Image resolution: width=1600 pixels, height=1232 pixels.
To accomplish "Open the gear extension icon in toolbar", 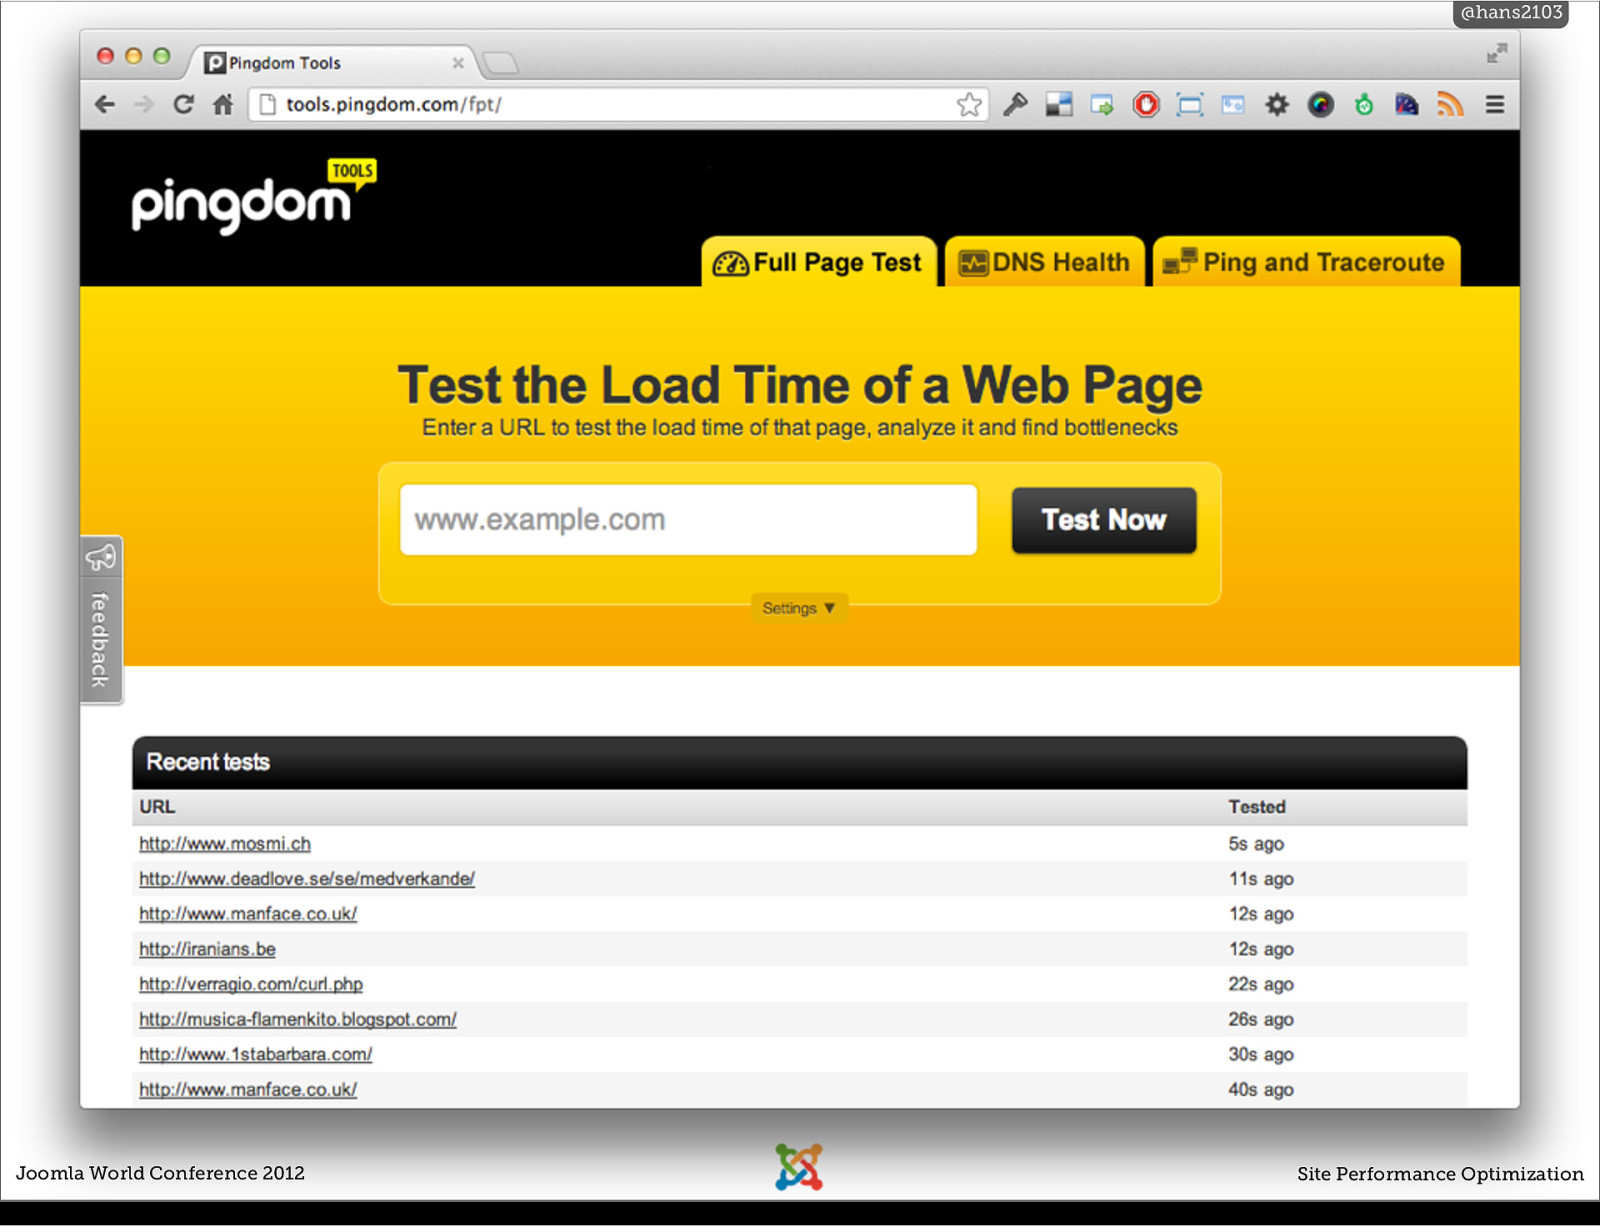I will [1277, 104].
